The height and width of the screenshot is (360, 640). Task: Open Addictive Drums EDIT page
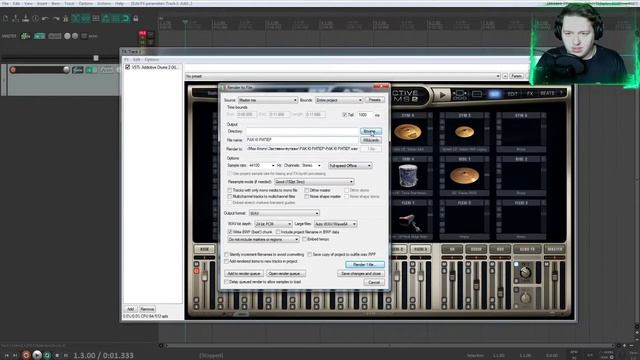tap(513, 93)
